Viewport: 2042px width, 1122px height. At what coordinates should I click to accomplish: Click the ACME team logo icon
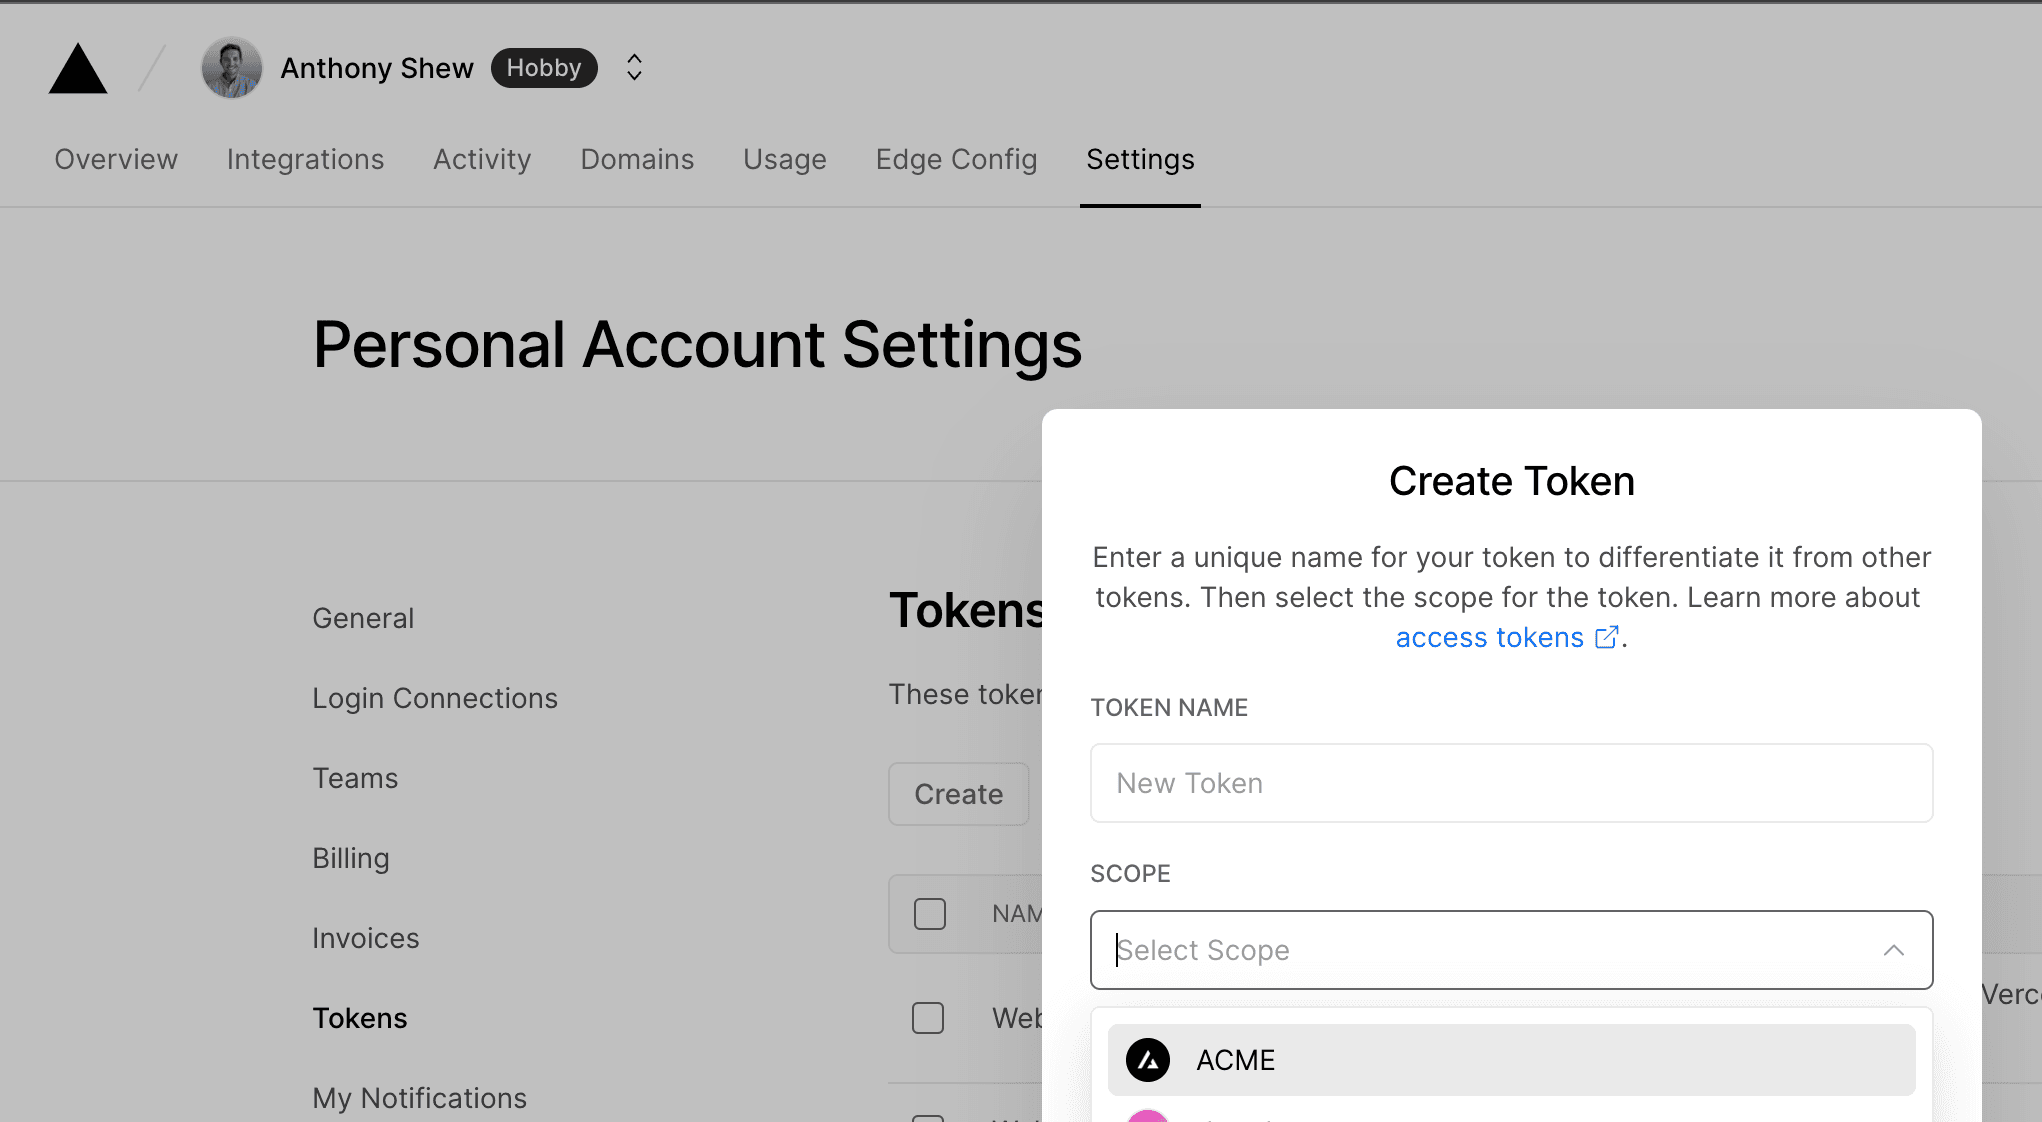[1149, 1060]
